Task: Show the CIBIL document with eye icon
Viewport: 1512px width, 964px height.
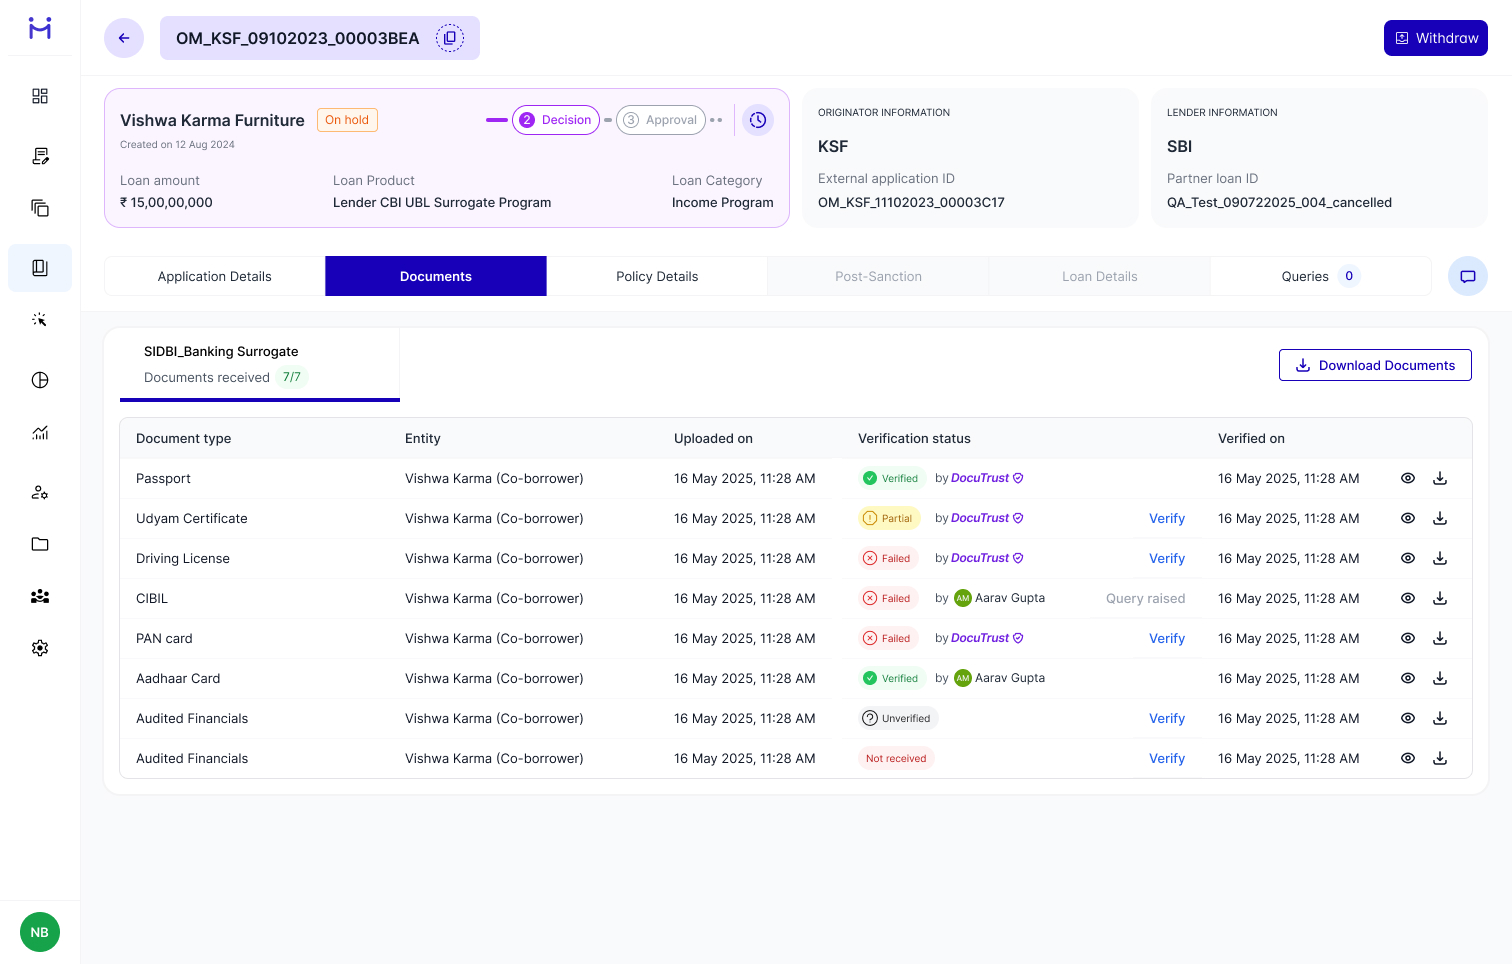Action: [x=1407, y=598]
